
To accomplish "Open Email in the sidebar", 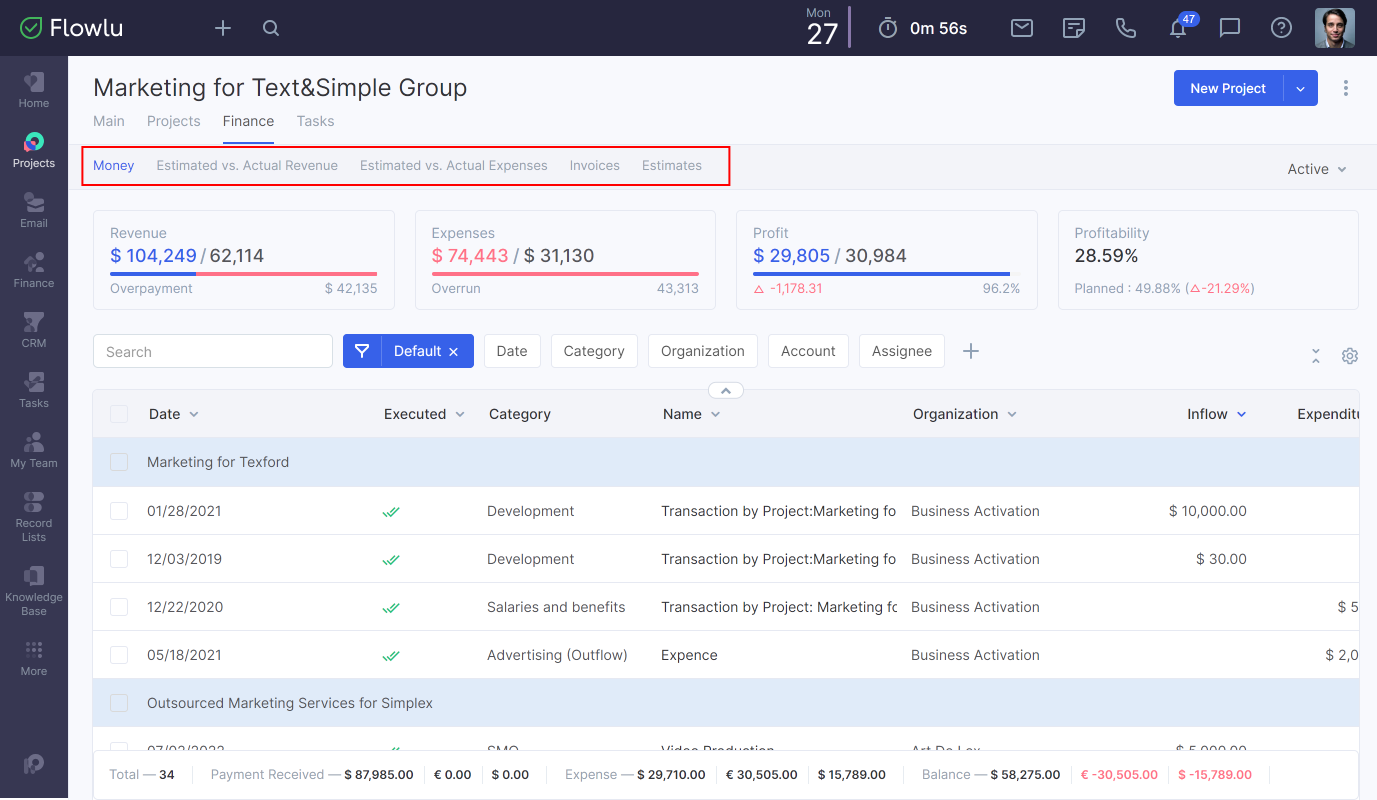I will point(34,210).
